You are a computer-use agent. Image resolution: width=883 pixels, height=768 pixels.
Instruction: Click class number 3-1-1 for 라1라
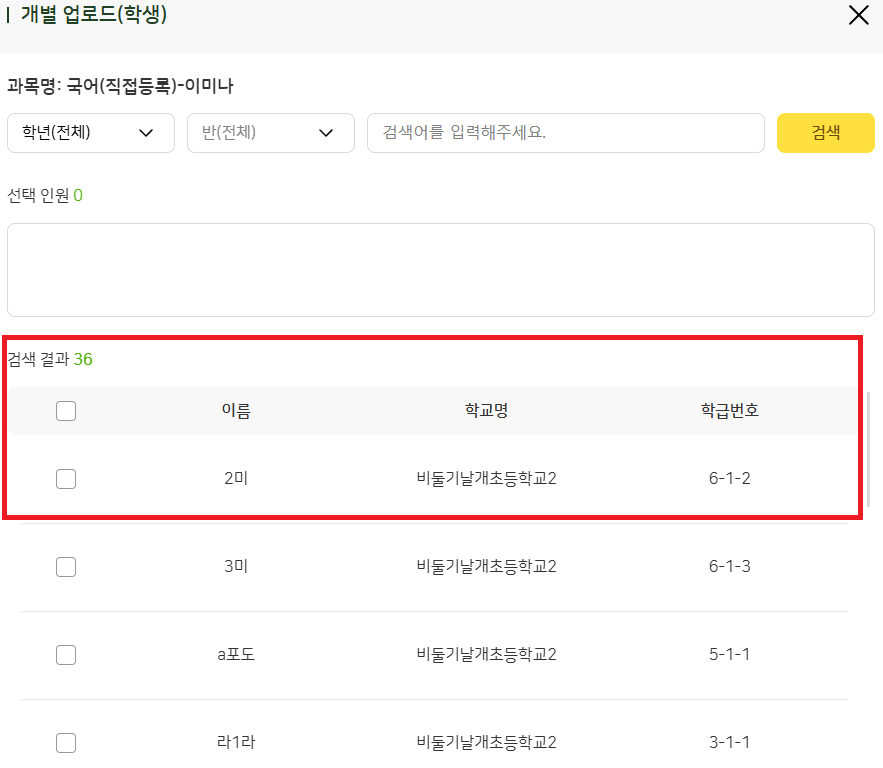point(730,743)
